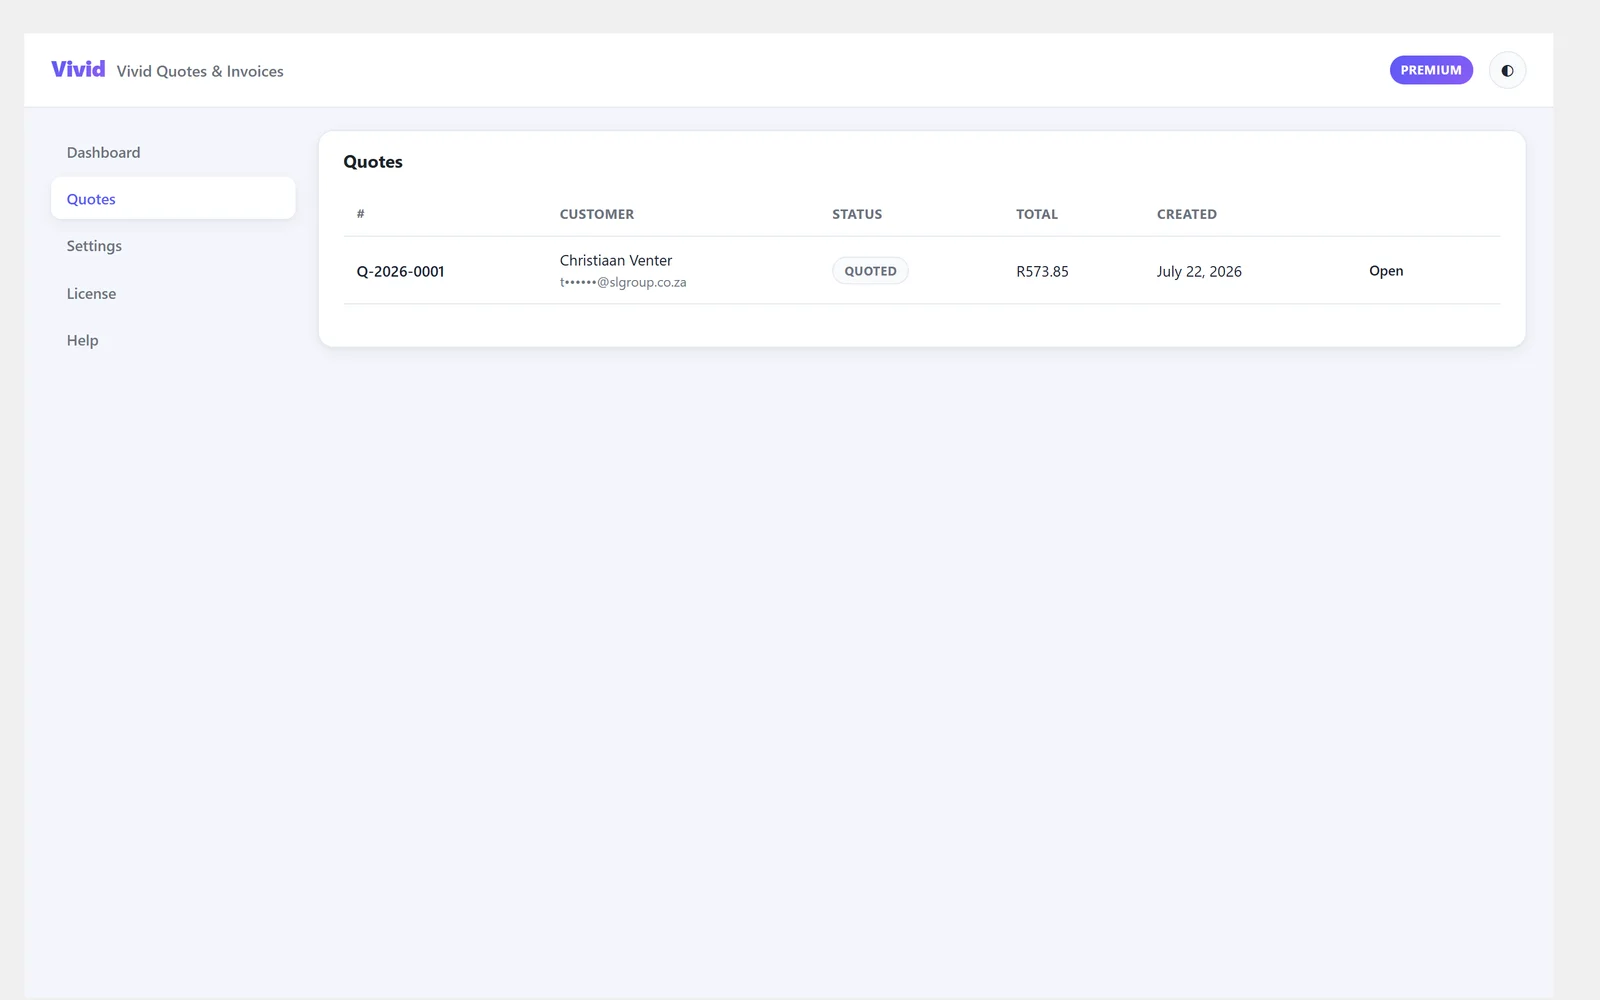Click quote number Q-2026-0001
The width and height of the screenshot is (1600, 1000).
coord(400,272)
